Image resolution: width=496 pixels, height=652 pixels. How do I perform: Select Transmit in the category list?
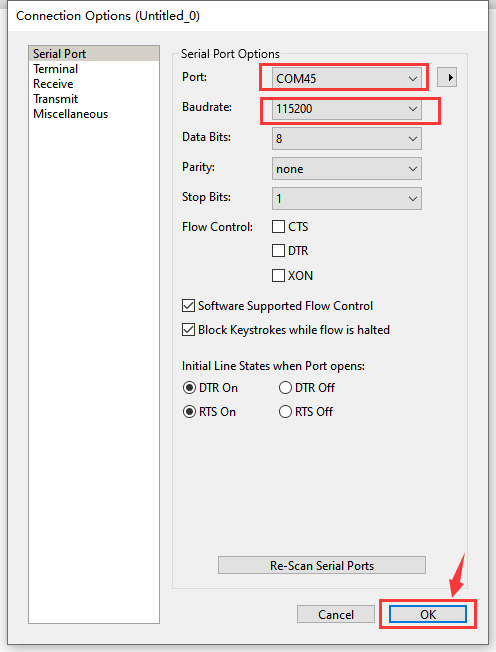tap(56, 99)
